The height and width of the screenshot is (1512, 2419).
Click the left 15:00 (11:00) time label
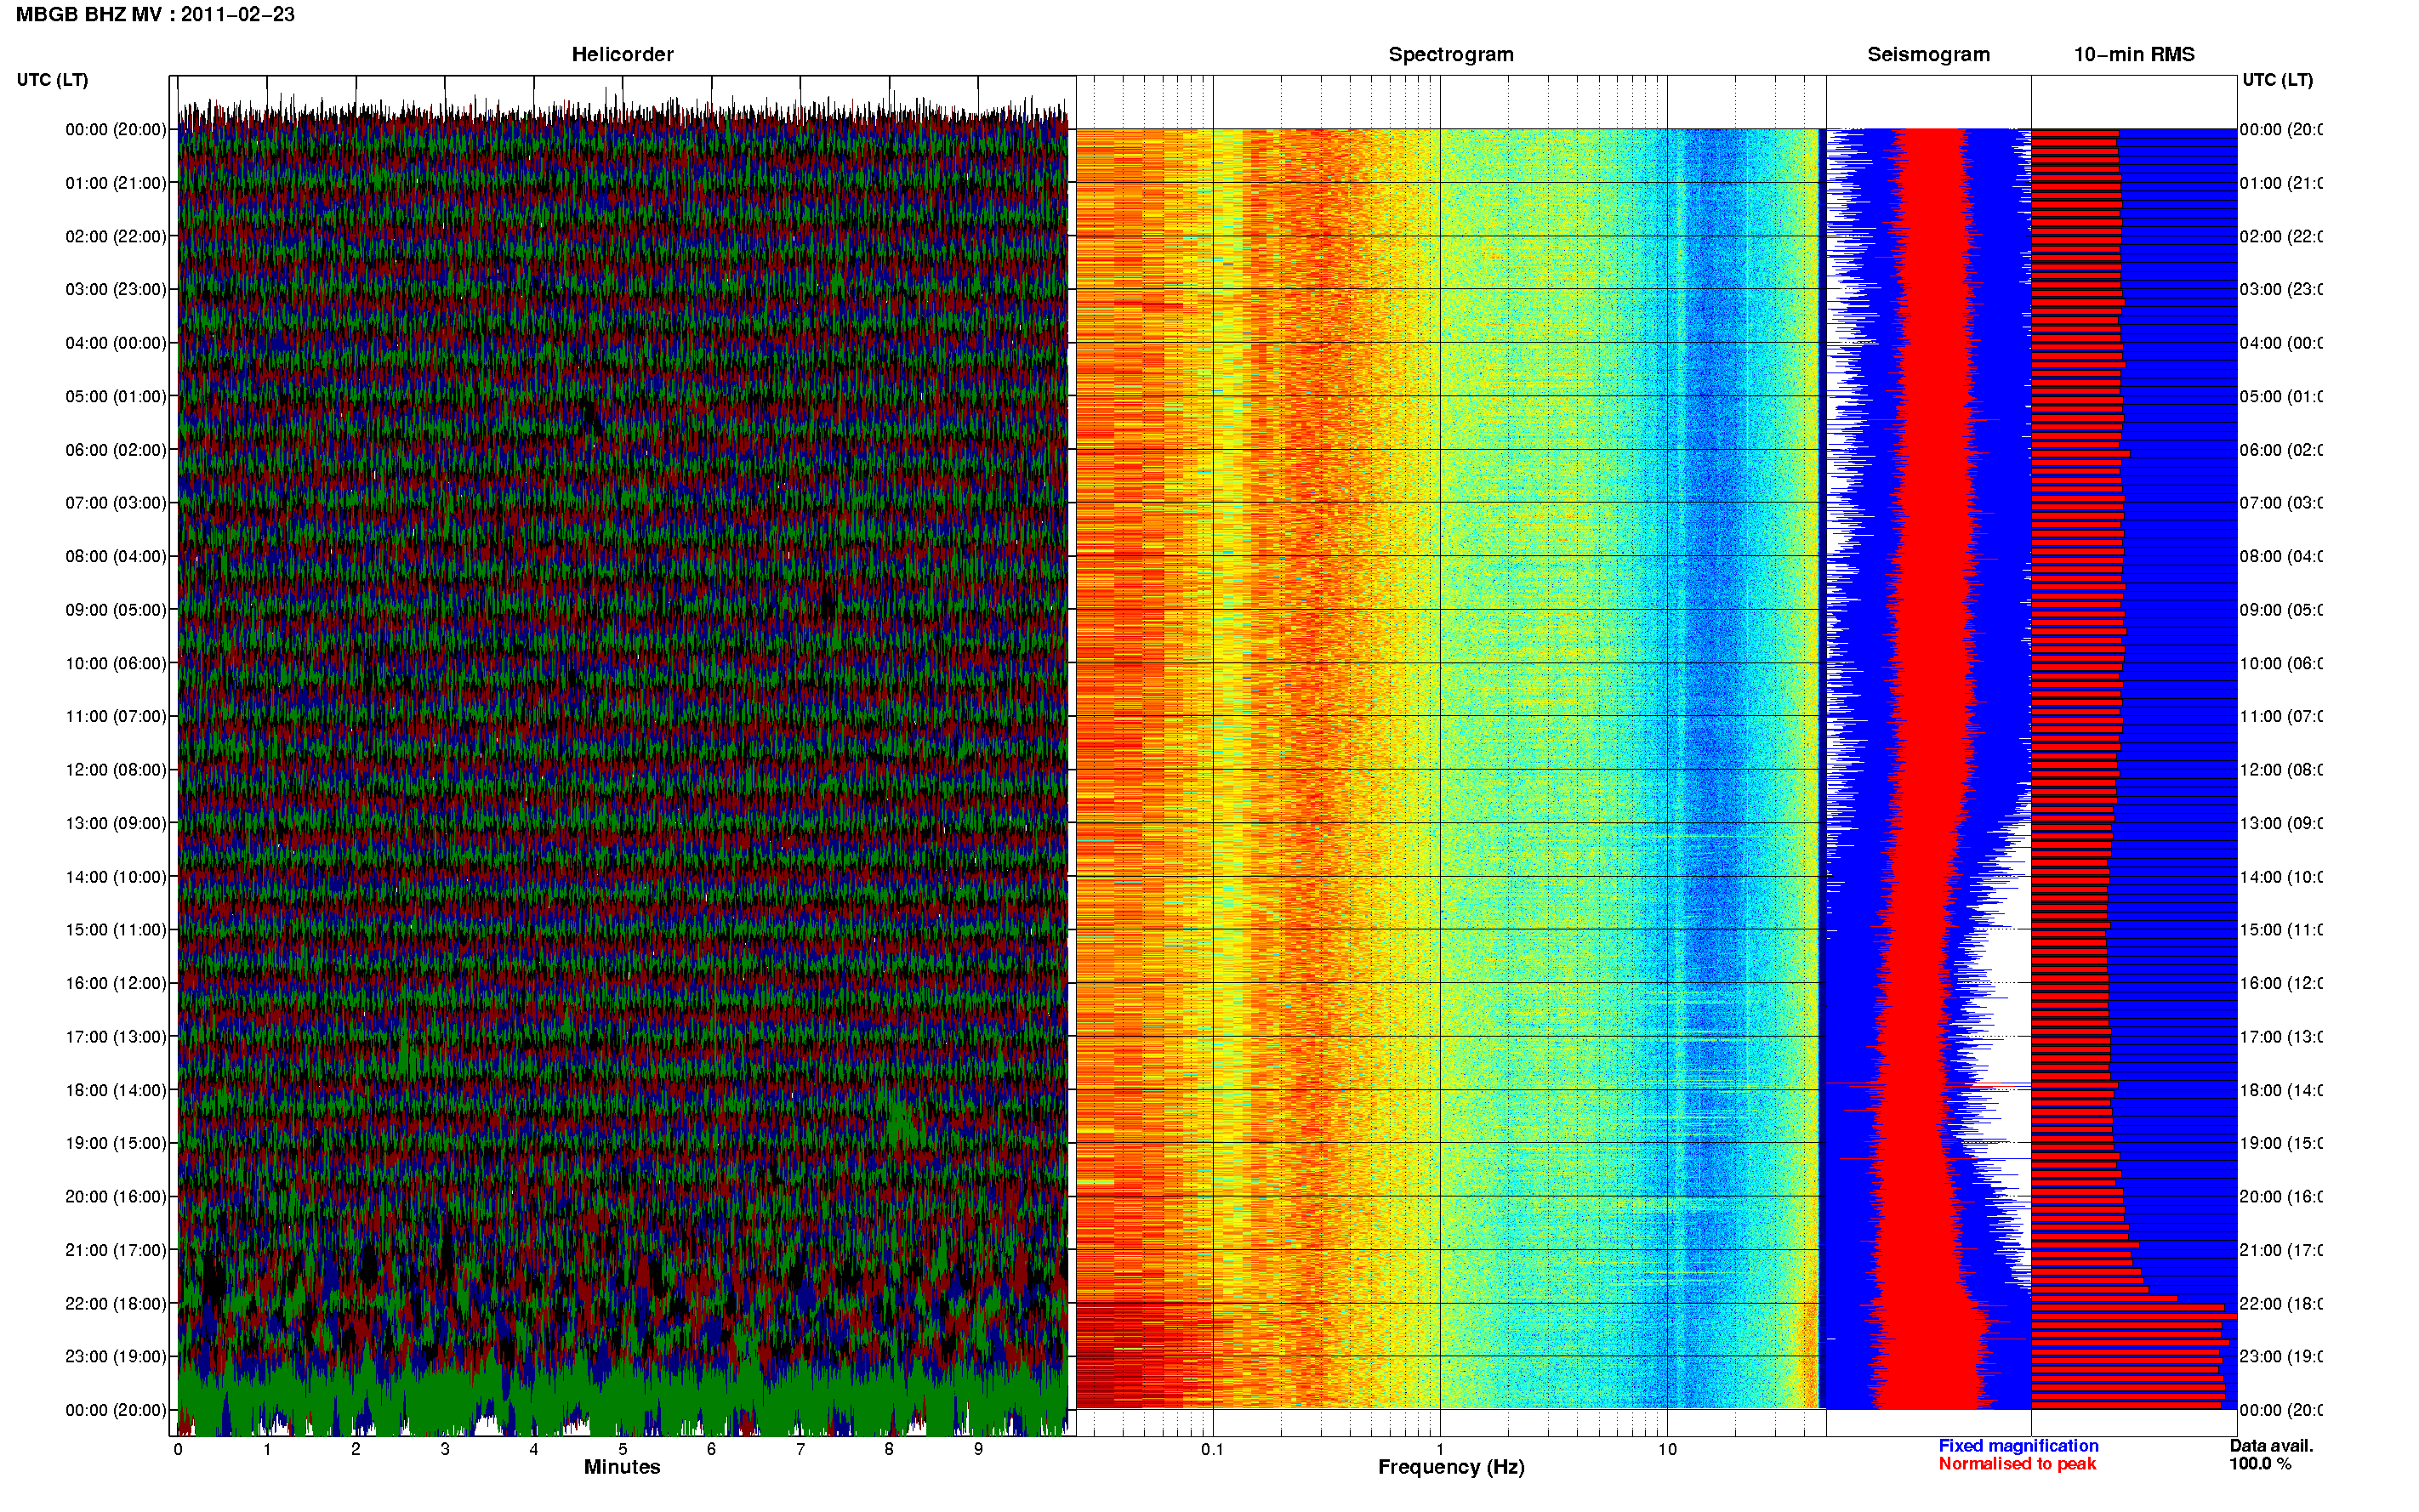click(116, 929)
